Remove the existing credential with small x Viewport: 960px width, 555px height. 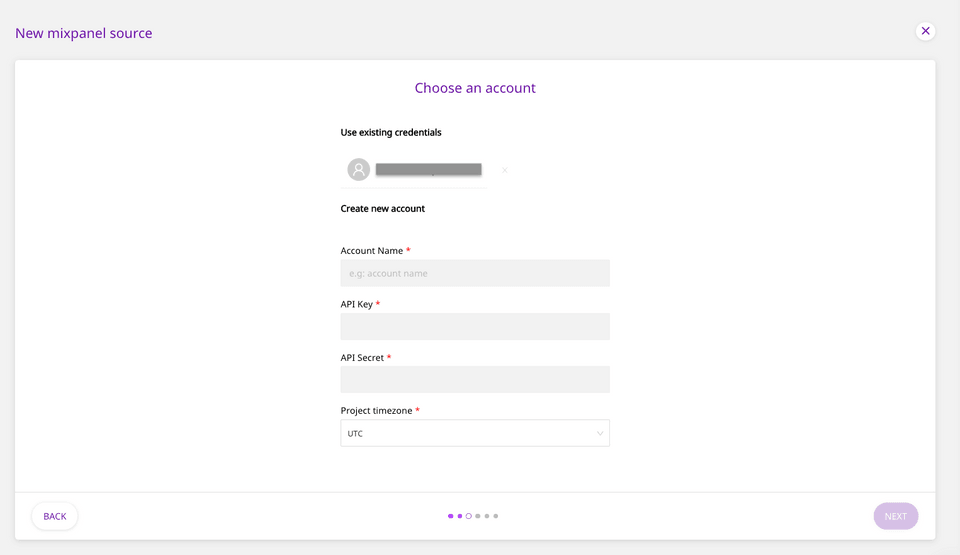pos(504,170)
